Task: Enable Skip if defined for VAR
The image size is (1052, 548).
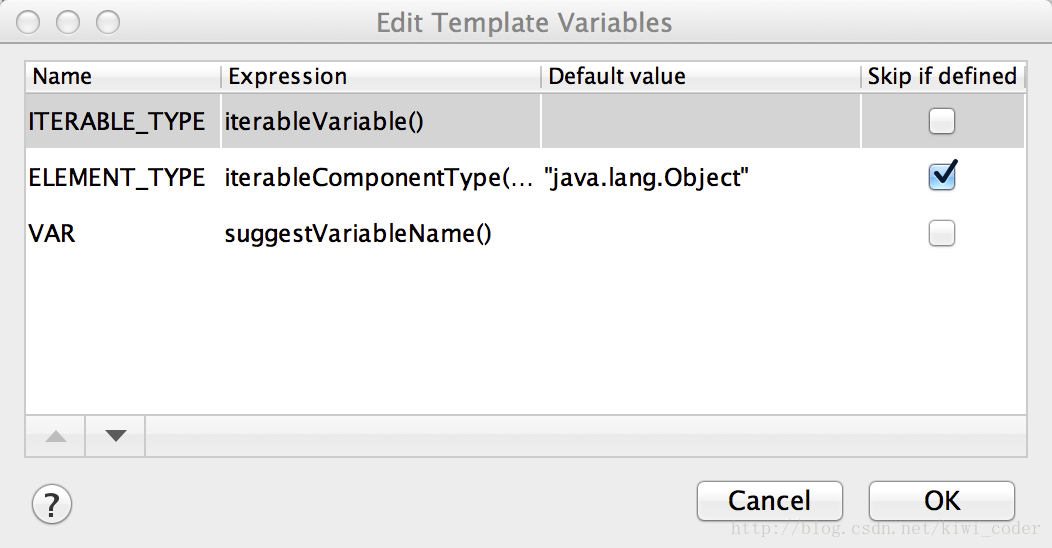Action: (x=941, y=233)
